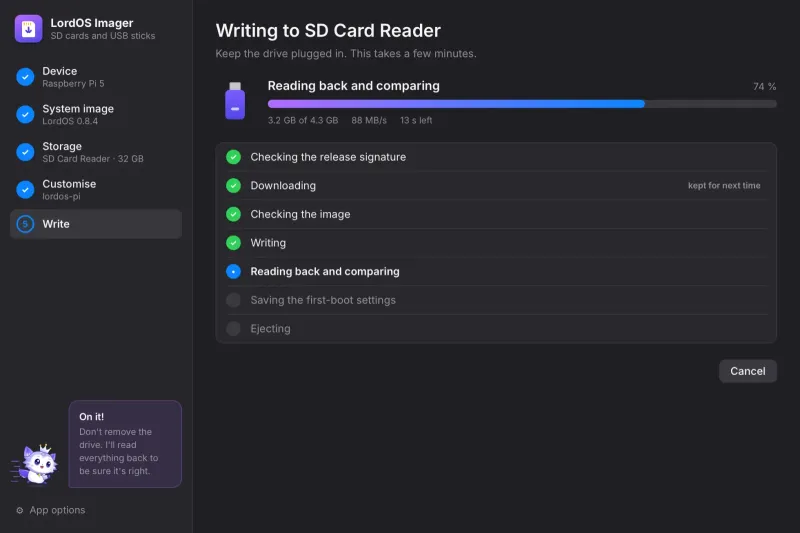Click green check beside Checking the image
Screen dimensions: 800x533
point(234,214)
